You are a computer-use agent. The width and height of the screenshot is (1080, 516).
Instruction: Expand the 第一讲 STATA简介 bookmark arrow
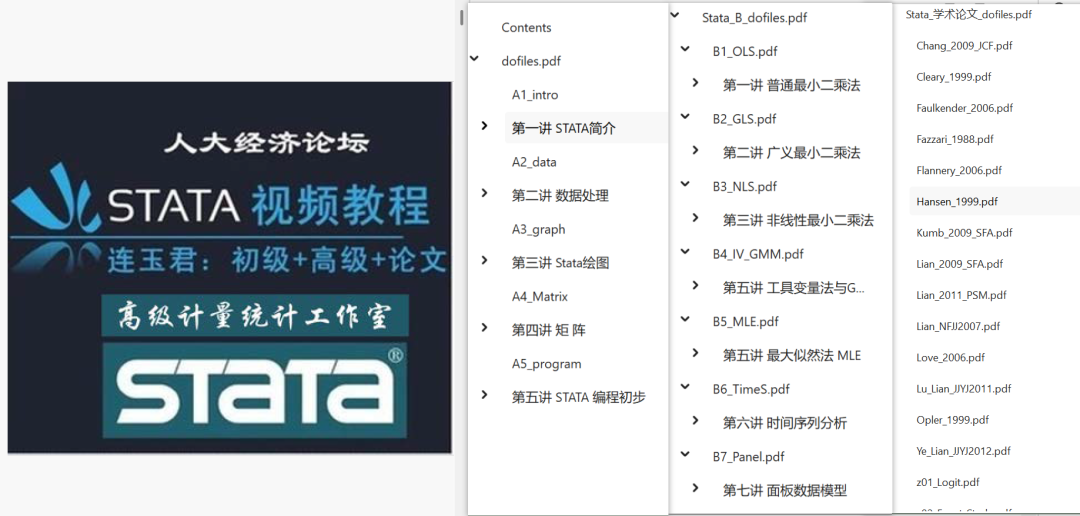(485, 127)
